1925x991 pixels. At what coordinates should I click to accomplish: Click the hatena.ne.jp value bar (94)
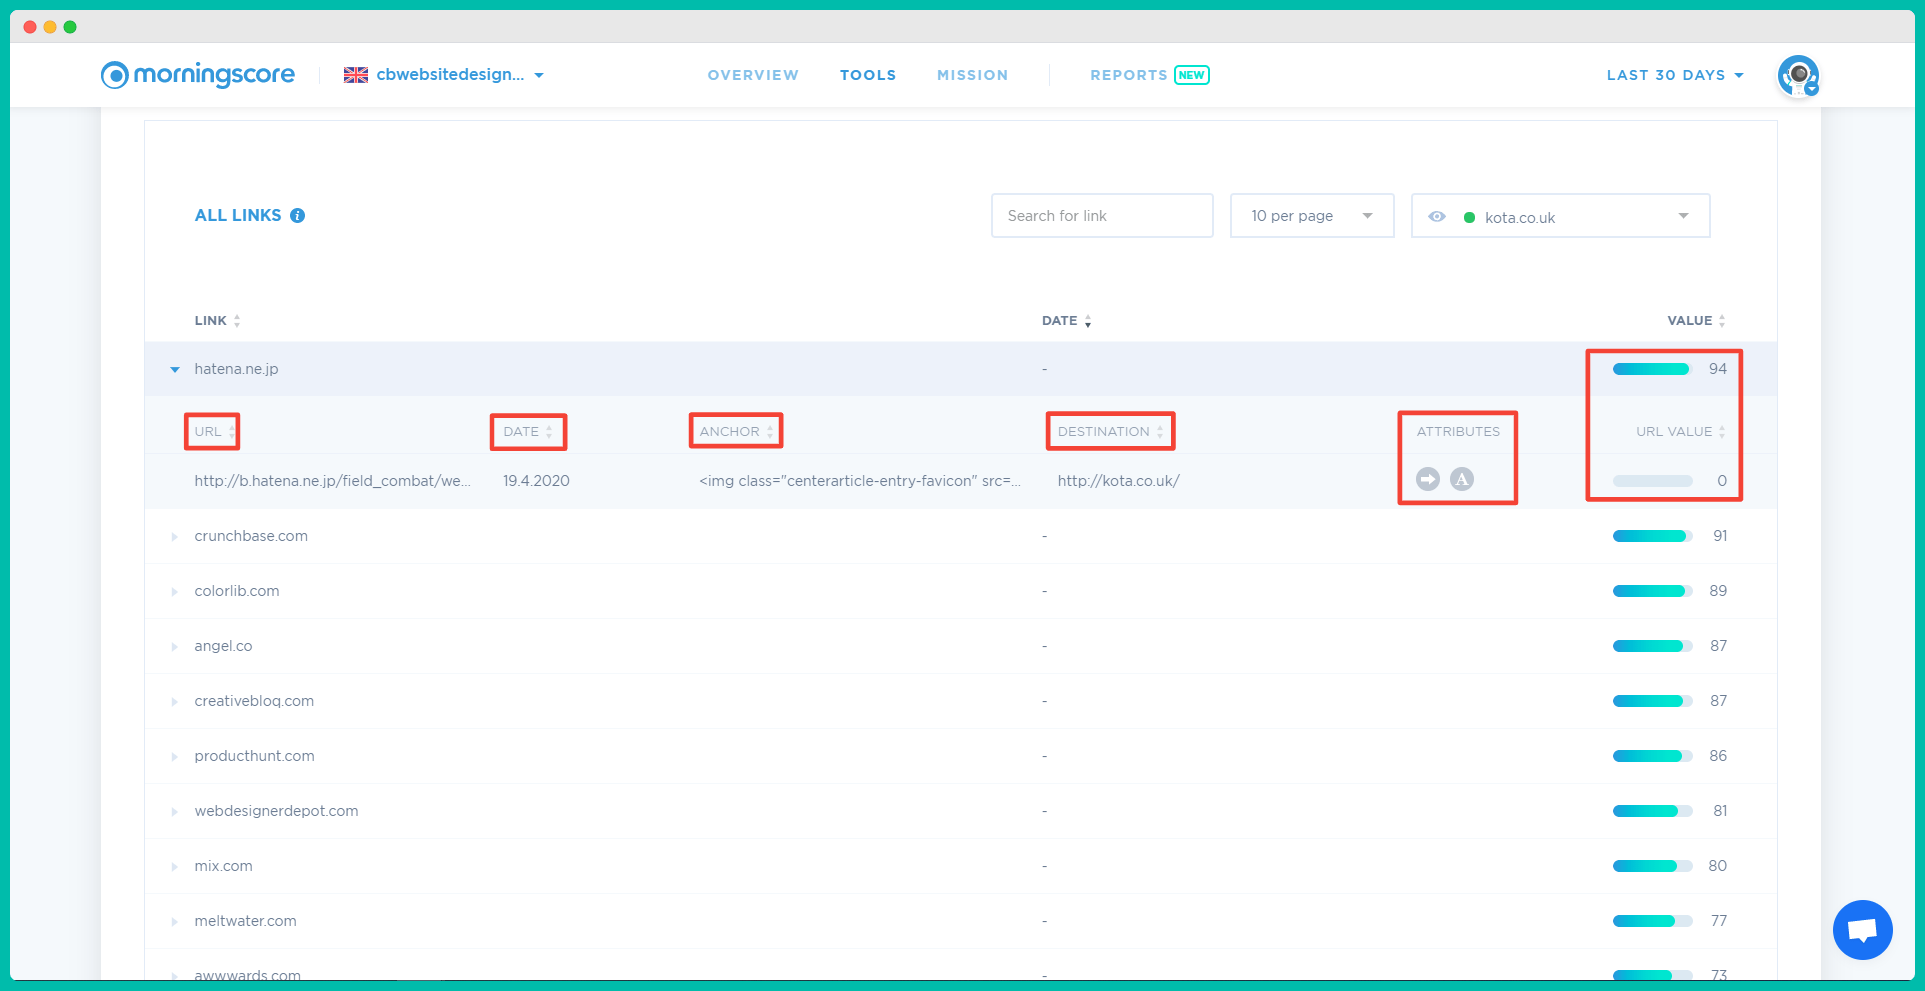[1652, 369]
